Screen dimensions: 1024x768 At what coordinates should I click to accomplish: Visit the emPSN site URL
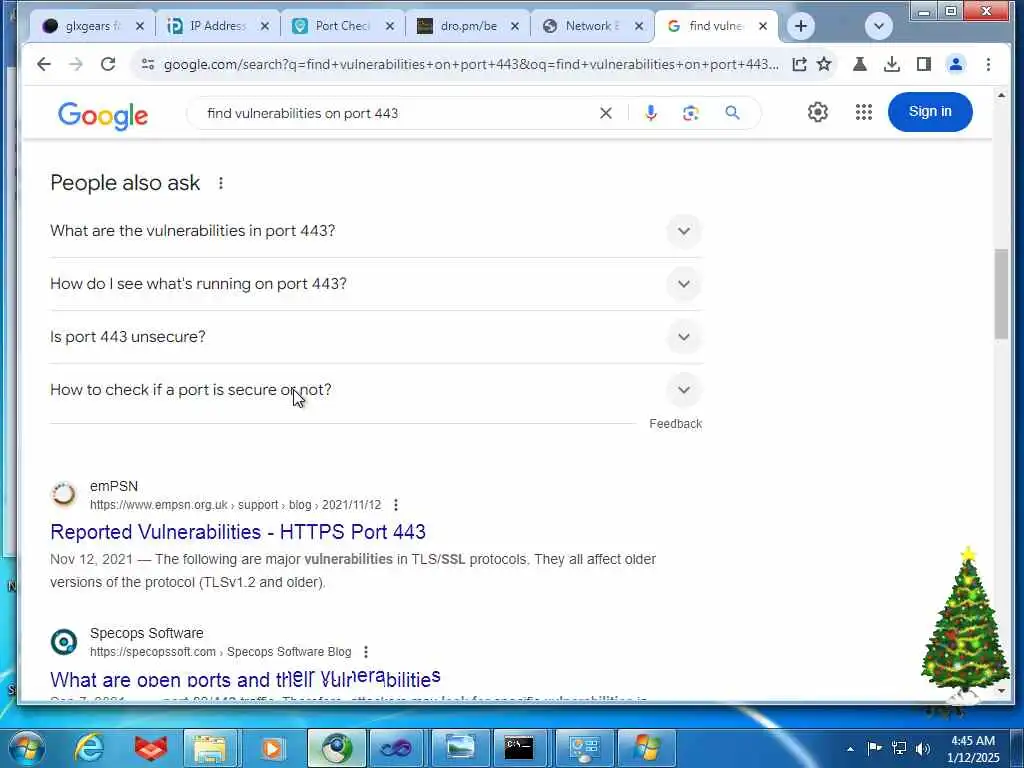[x=235, y=505]
